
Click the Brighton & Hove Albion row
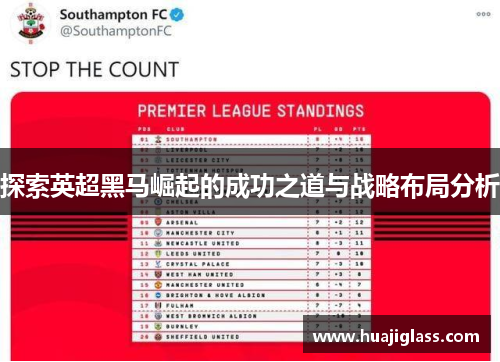click(252, 295)
